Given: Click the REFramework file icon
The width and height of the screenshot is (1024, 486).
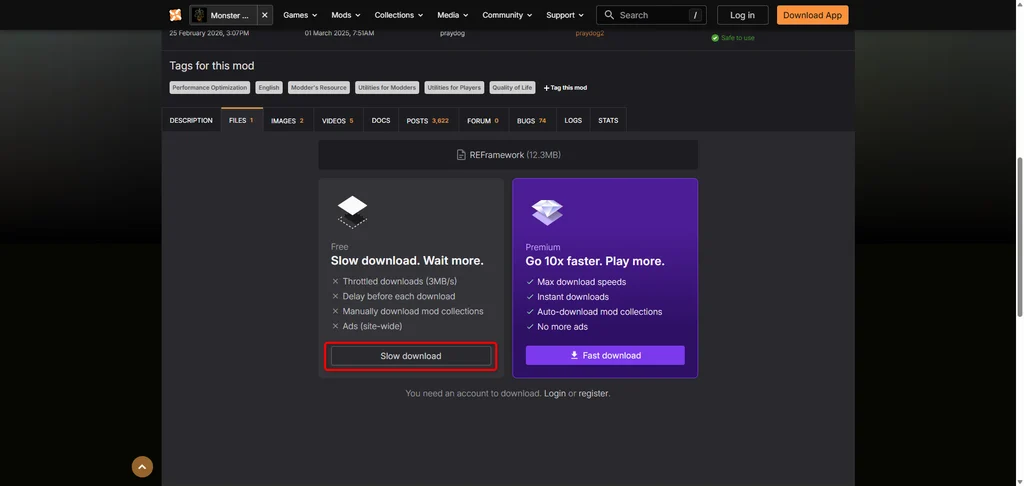Looking at the screenshot, I should tap(461, 155).
